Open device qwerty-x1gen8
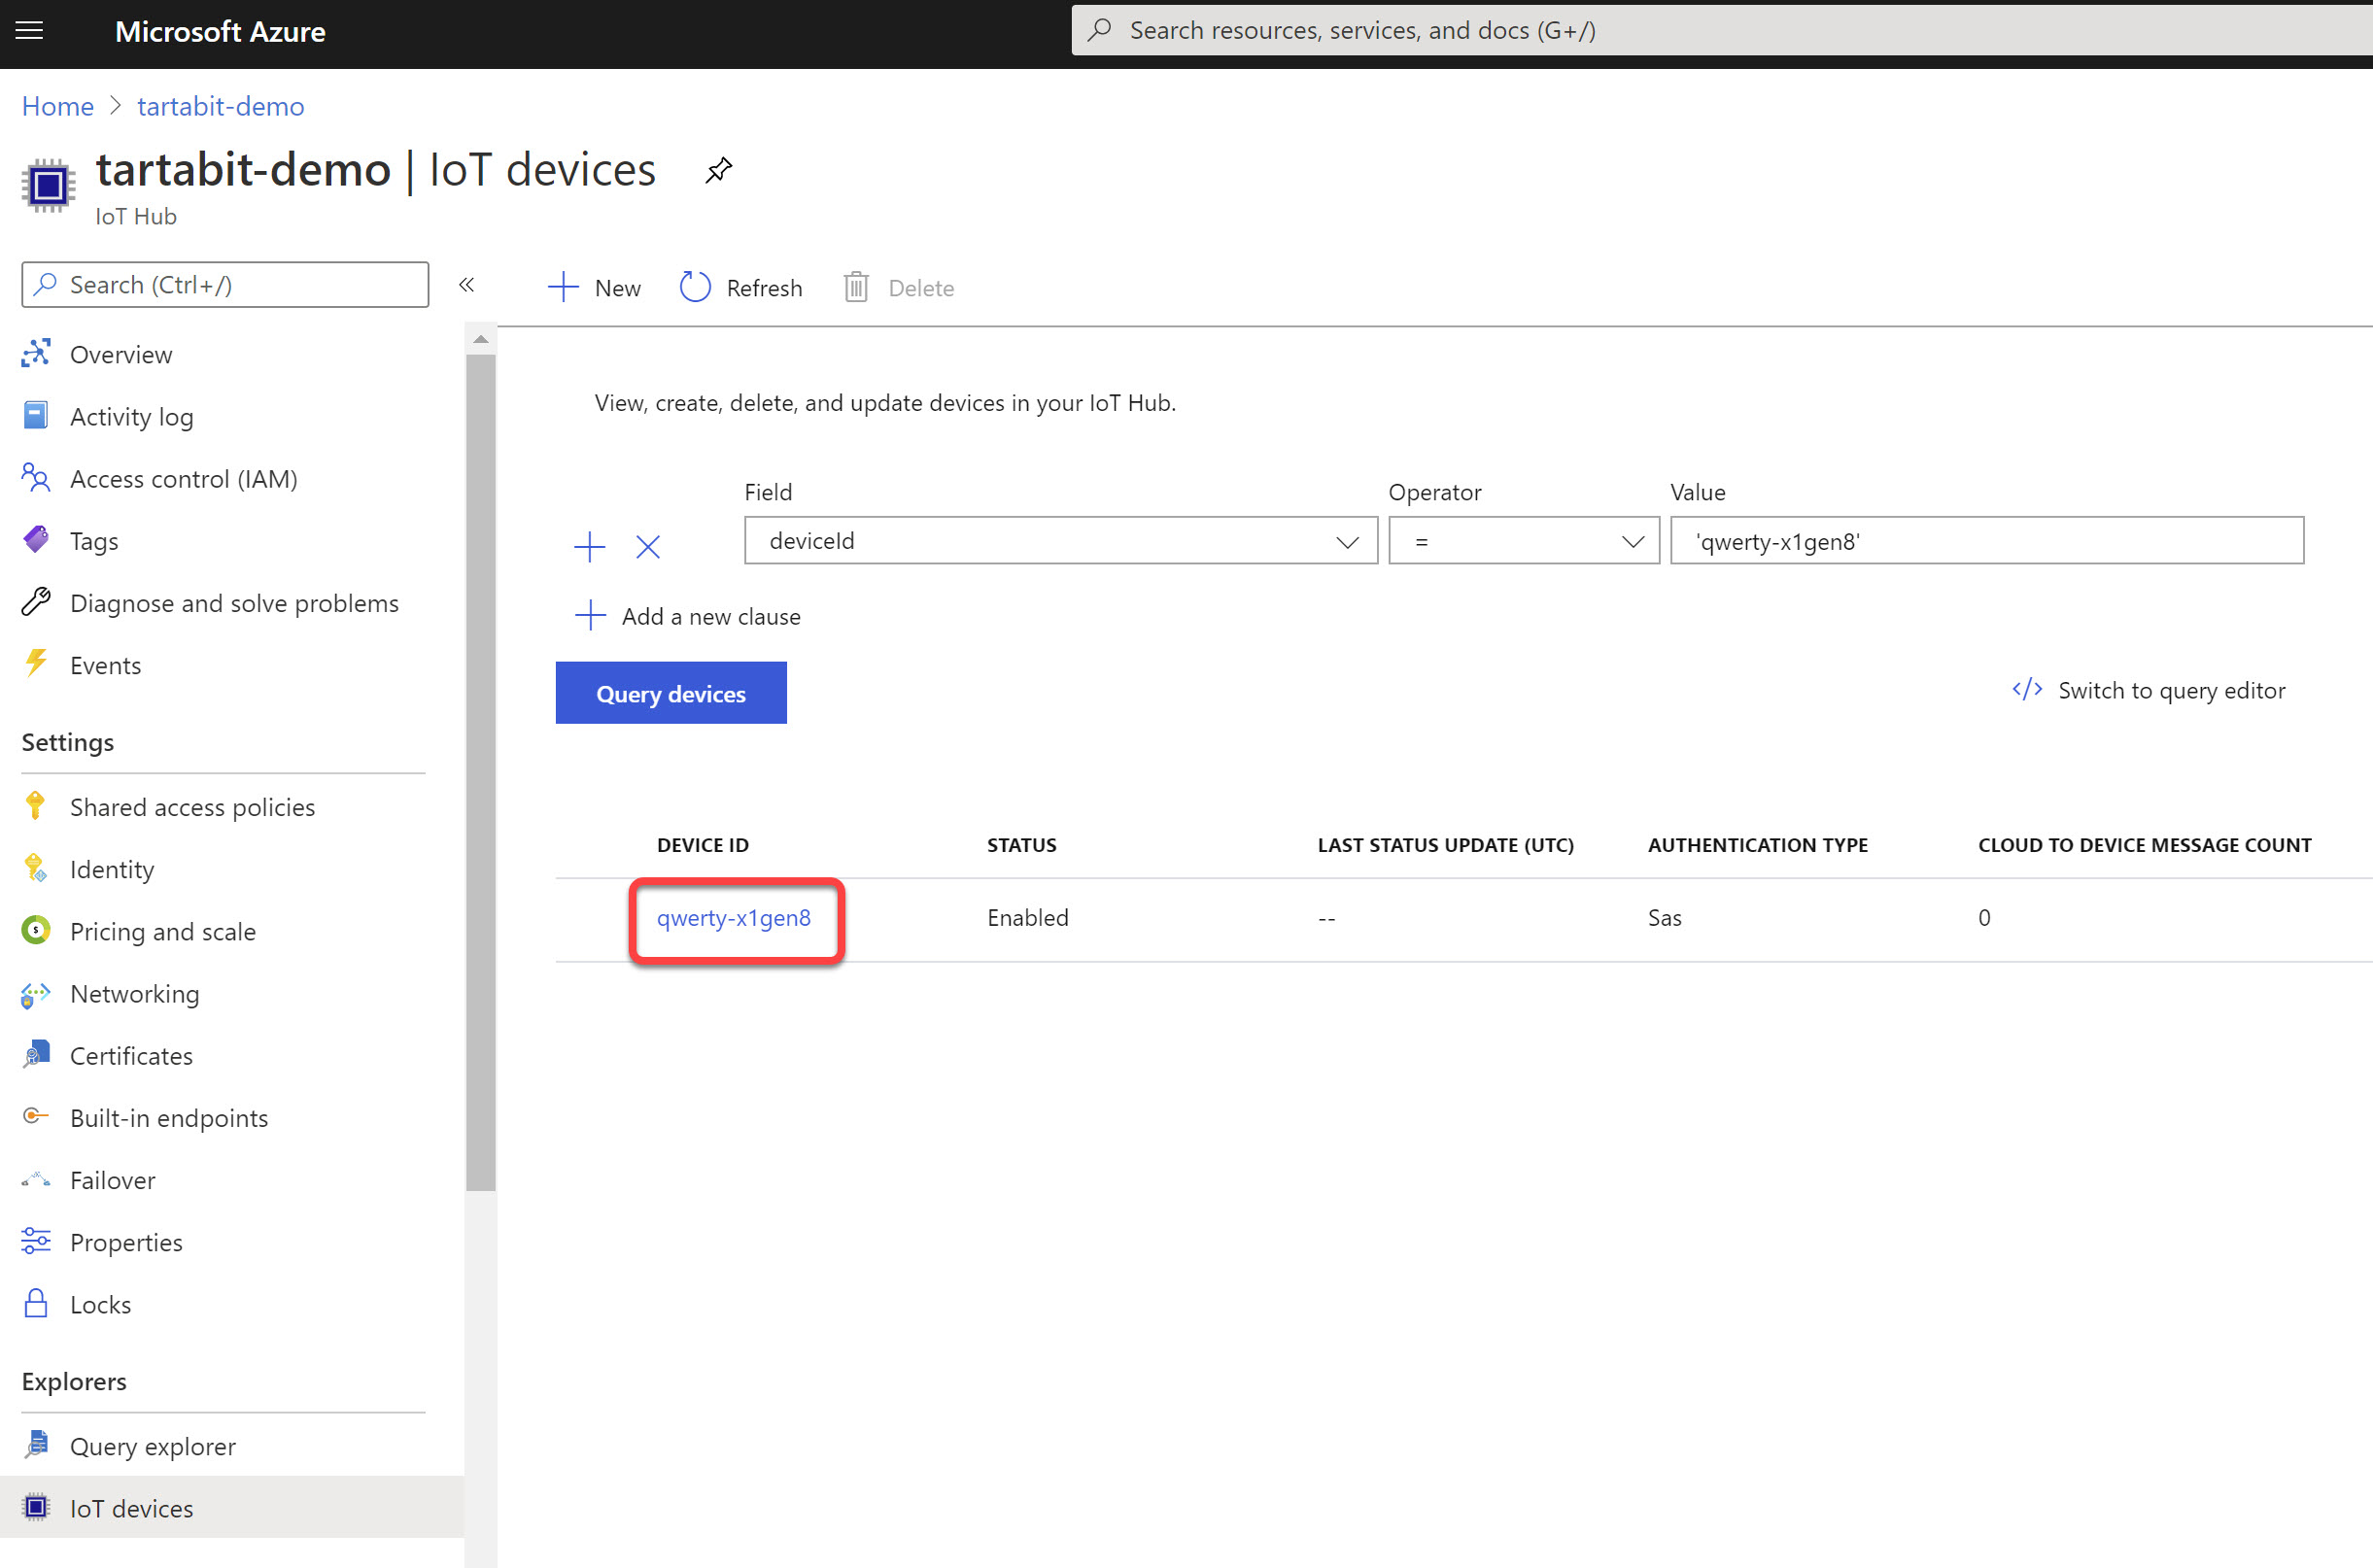Viewport: 2373px width, 1568px height. tap(734, 918)
